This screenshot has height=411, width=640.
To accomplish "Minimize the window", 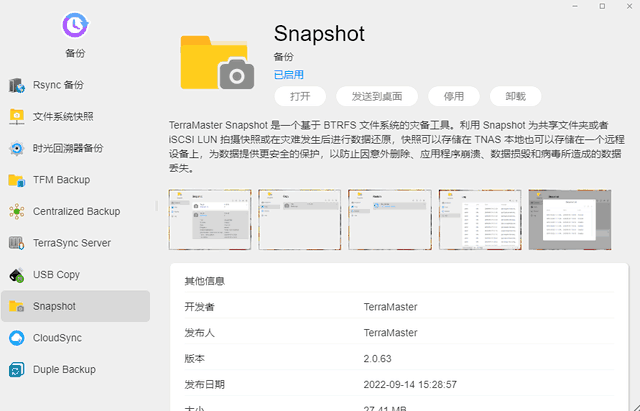I will [575, 6].
